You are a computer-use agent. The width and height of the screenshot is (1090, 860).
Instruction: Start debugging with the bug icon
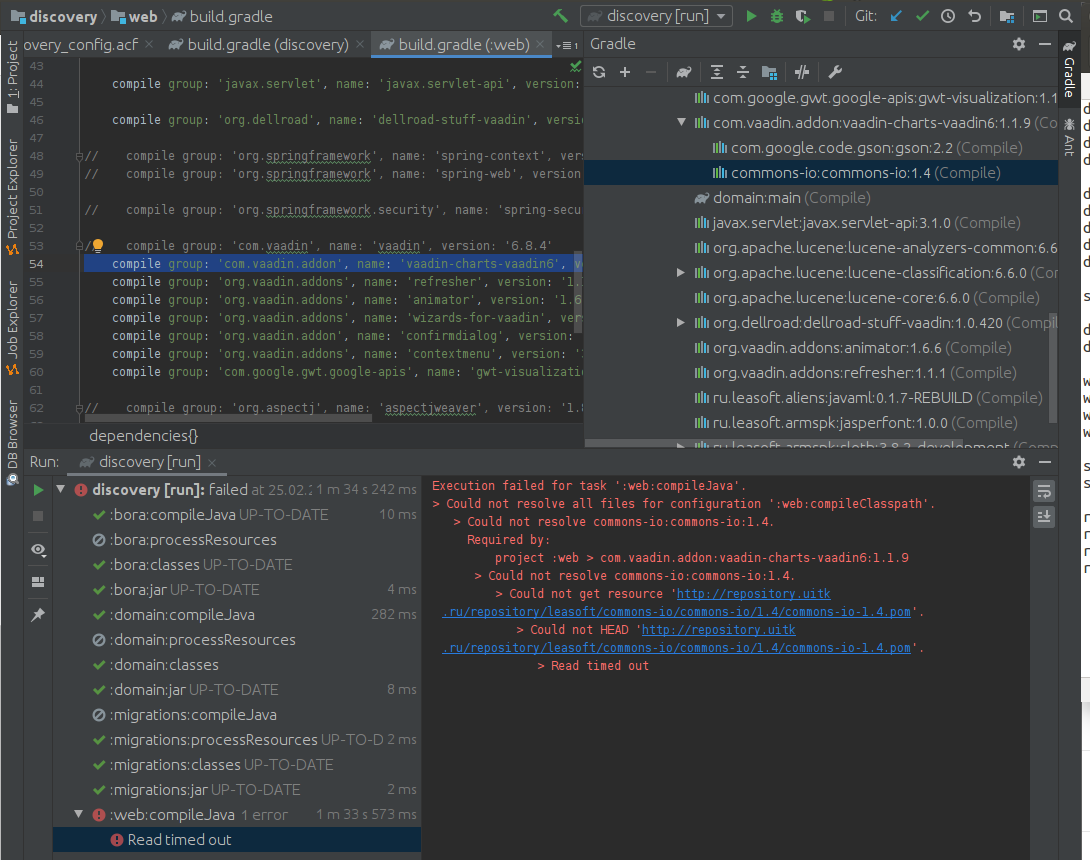[777, 16]
